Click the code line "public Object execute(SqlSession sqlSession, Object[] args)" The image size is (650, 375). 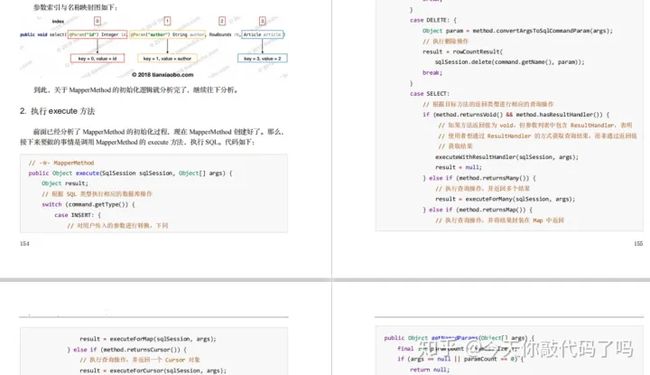[130, 173]
